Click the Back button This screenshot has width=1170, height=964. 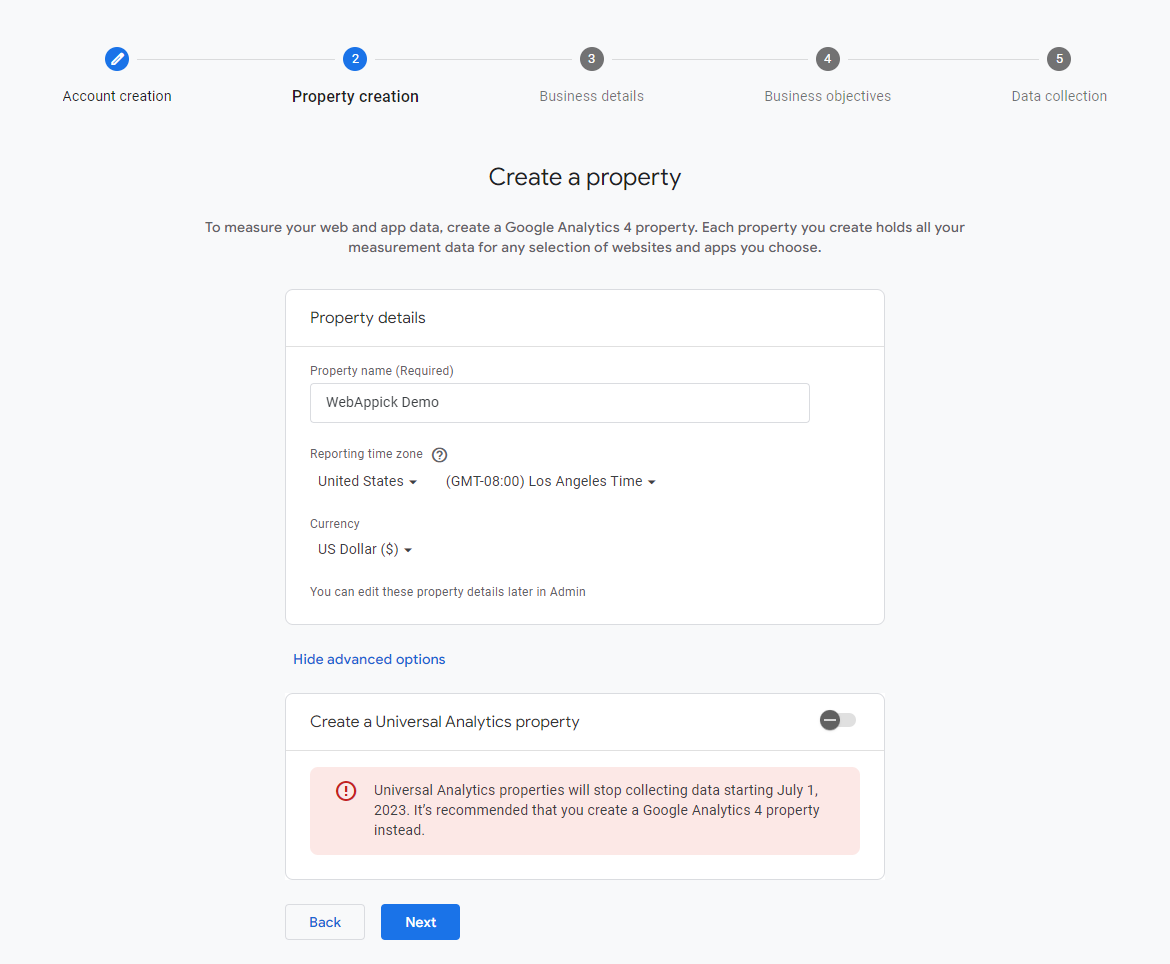point(324,922)
